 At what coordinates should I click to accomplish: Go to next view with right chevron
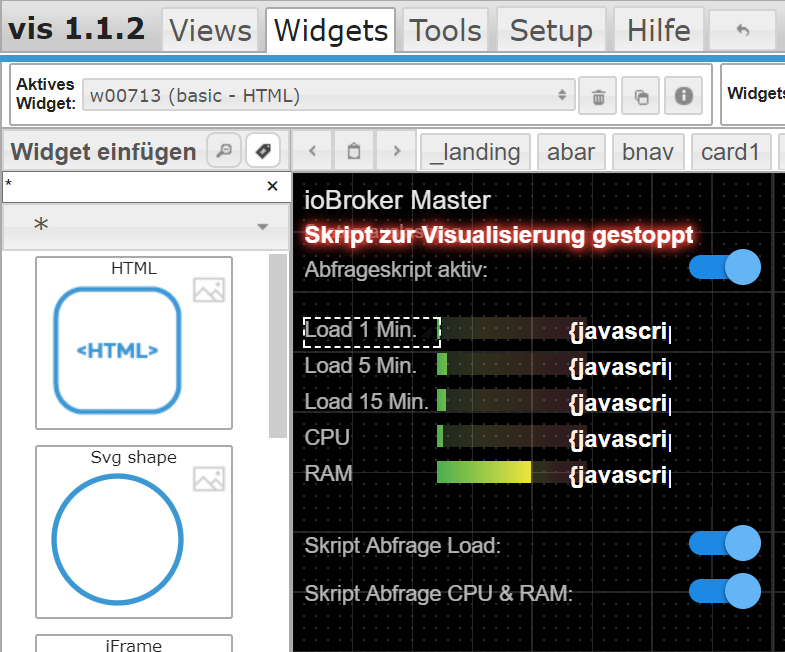coord(397,151)
